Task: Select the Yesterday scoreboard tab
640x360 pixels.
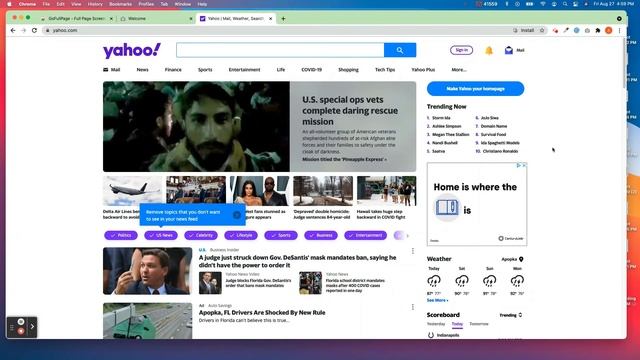Action: click(x=436, y=324)
